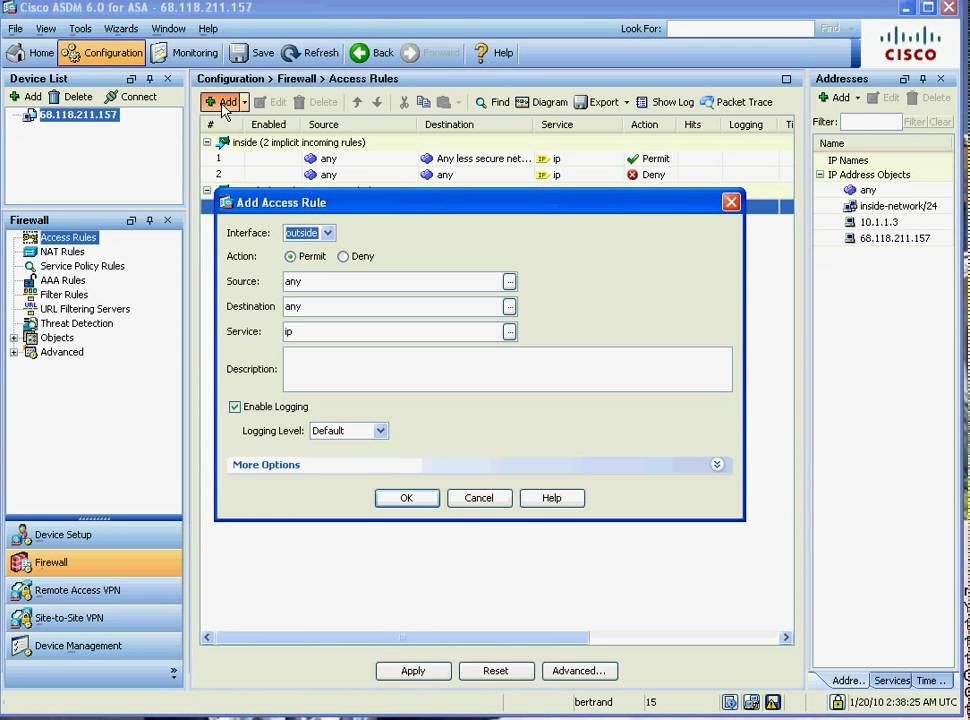Open the Interface dropdown

[x=328, y=233]
